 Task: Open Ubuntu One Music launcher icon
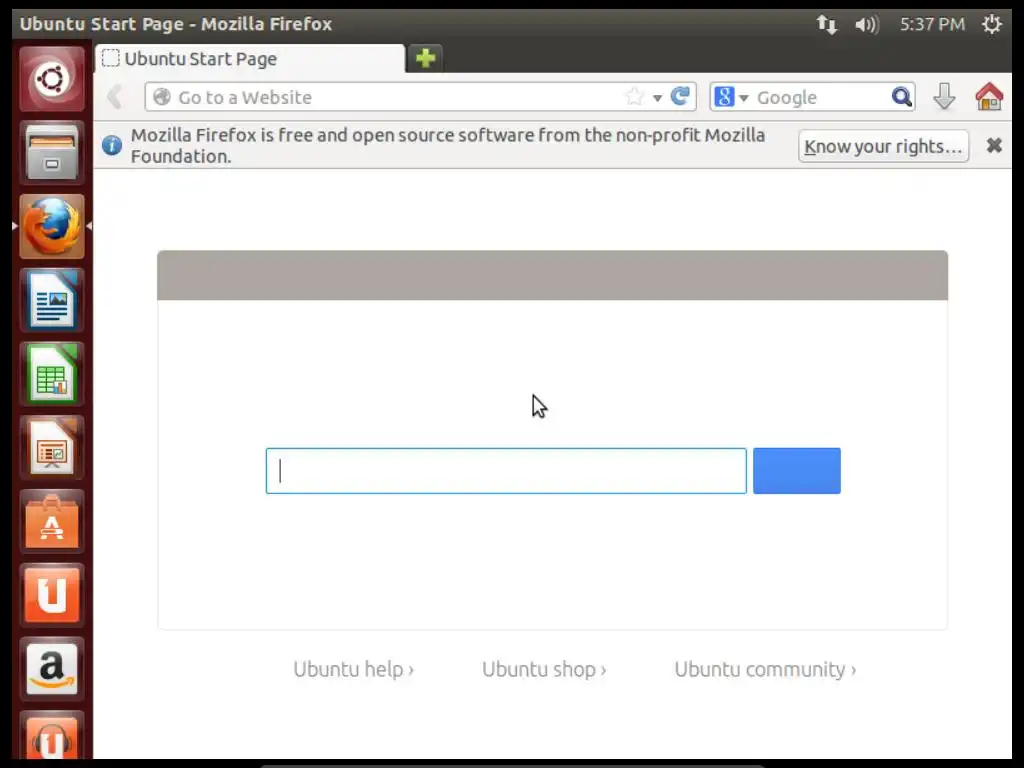pyautogui.click(x=52, y=735)
